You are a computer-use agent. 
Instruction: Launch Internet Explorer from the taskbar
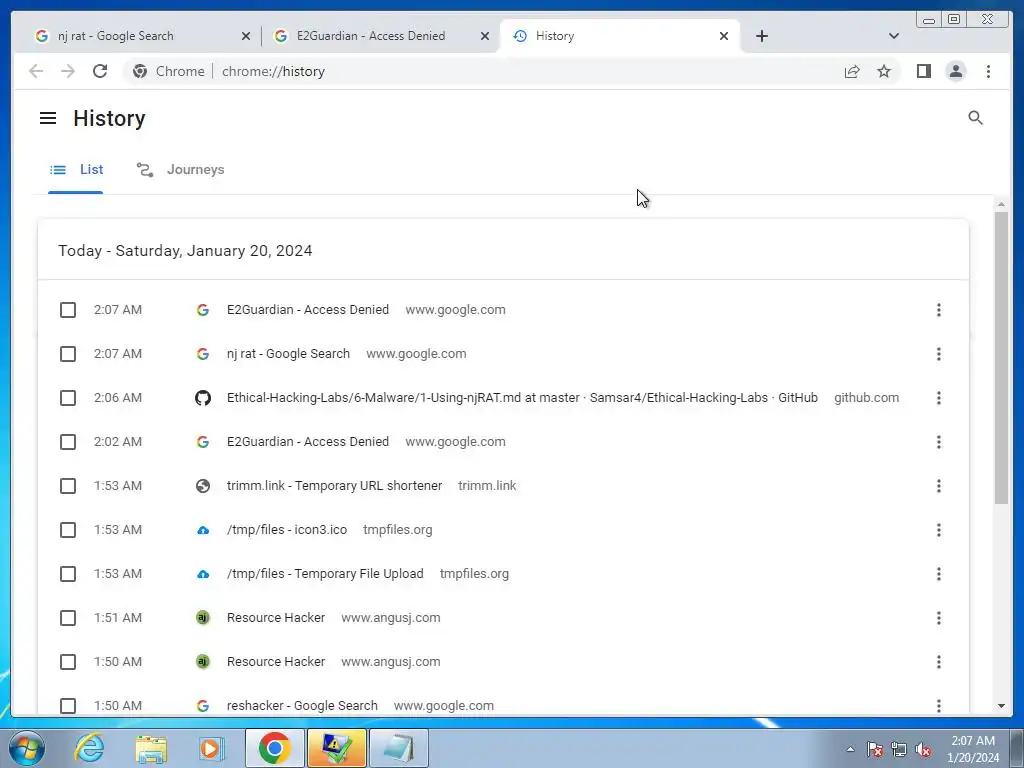tap(89, 748)
